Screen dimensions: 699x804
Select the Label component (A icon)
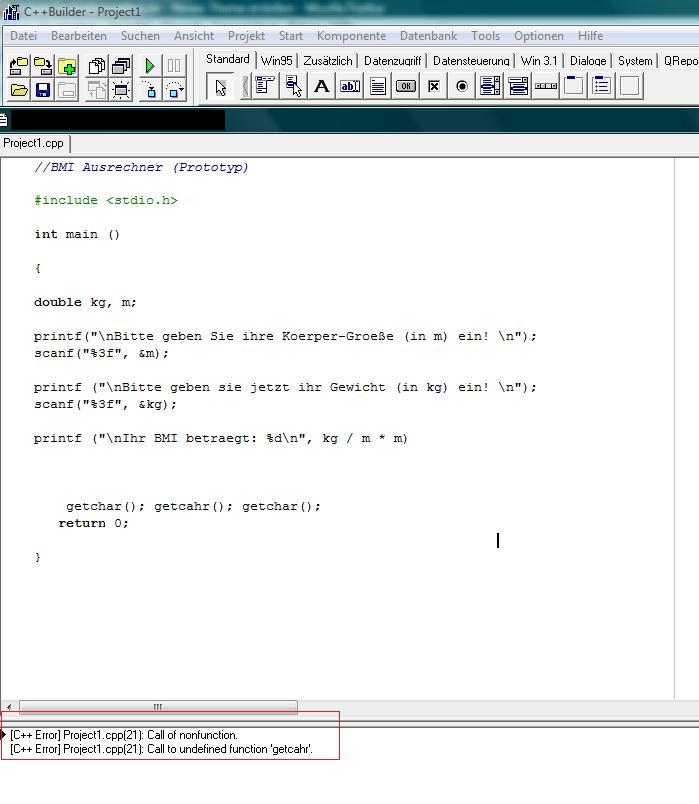pos(322,86)
